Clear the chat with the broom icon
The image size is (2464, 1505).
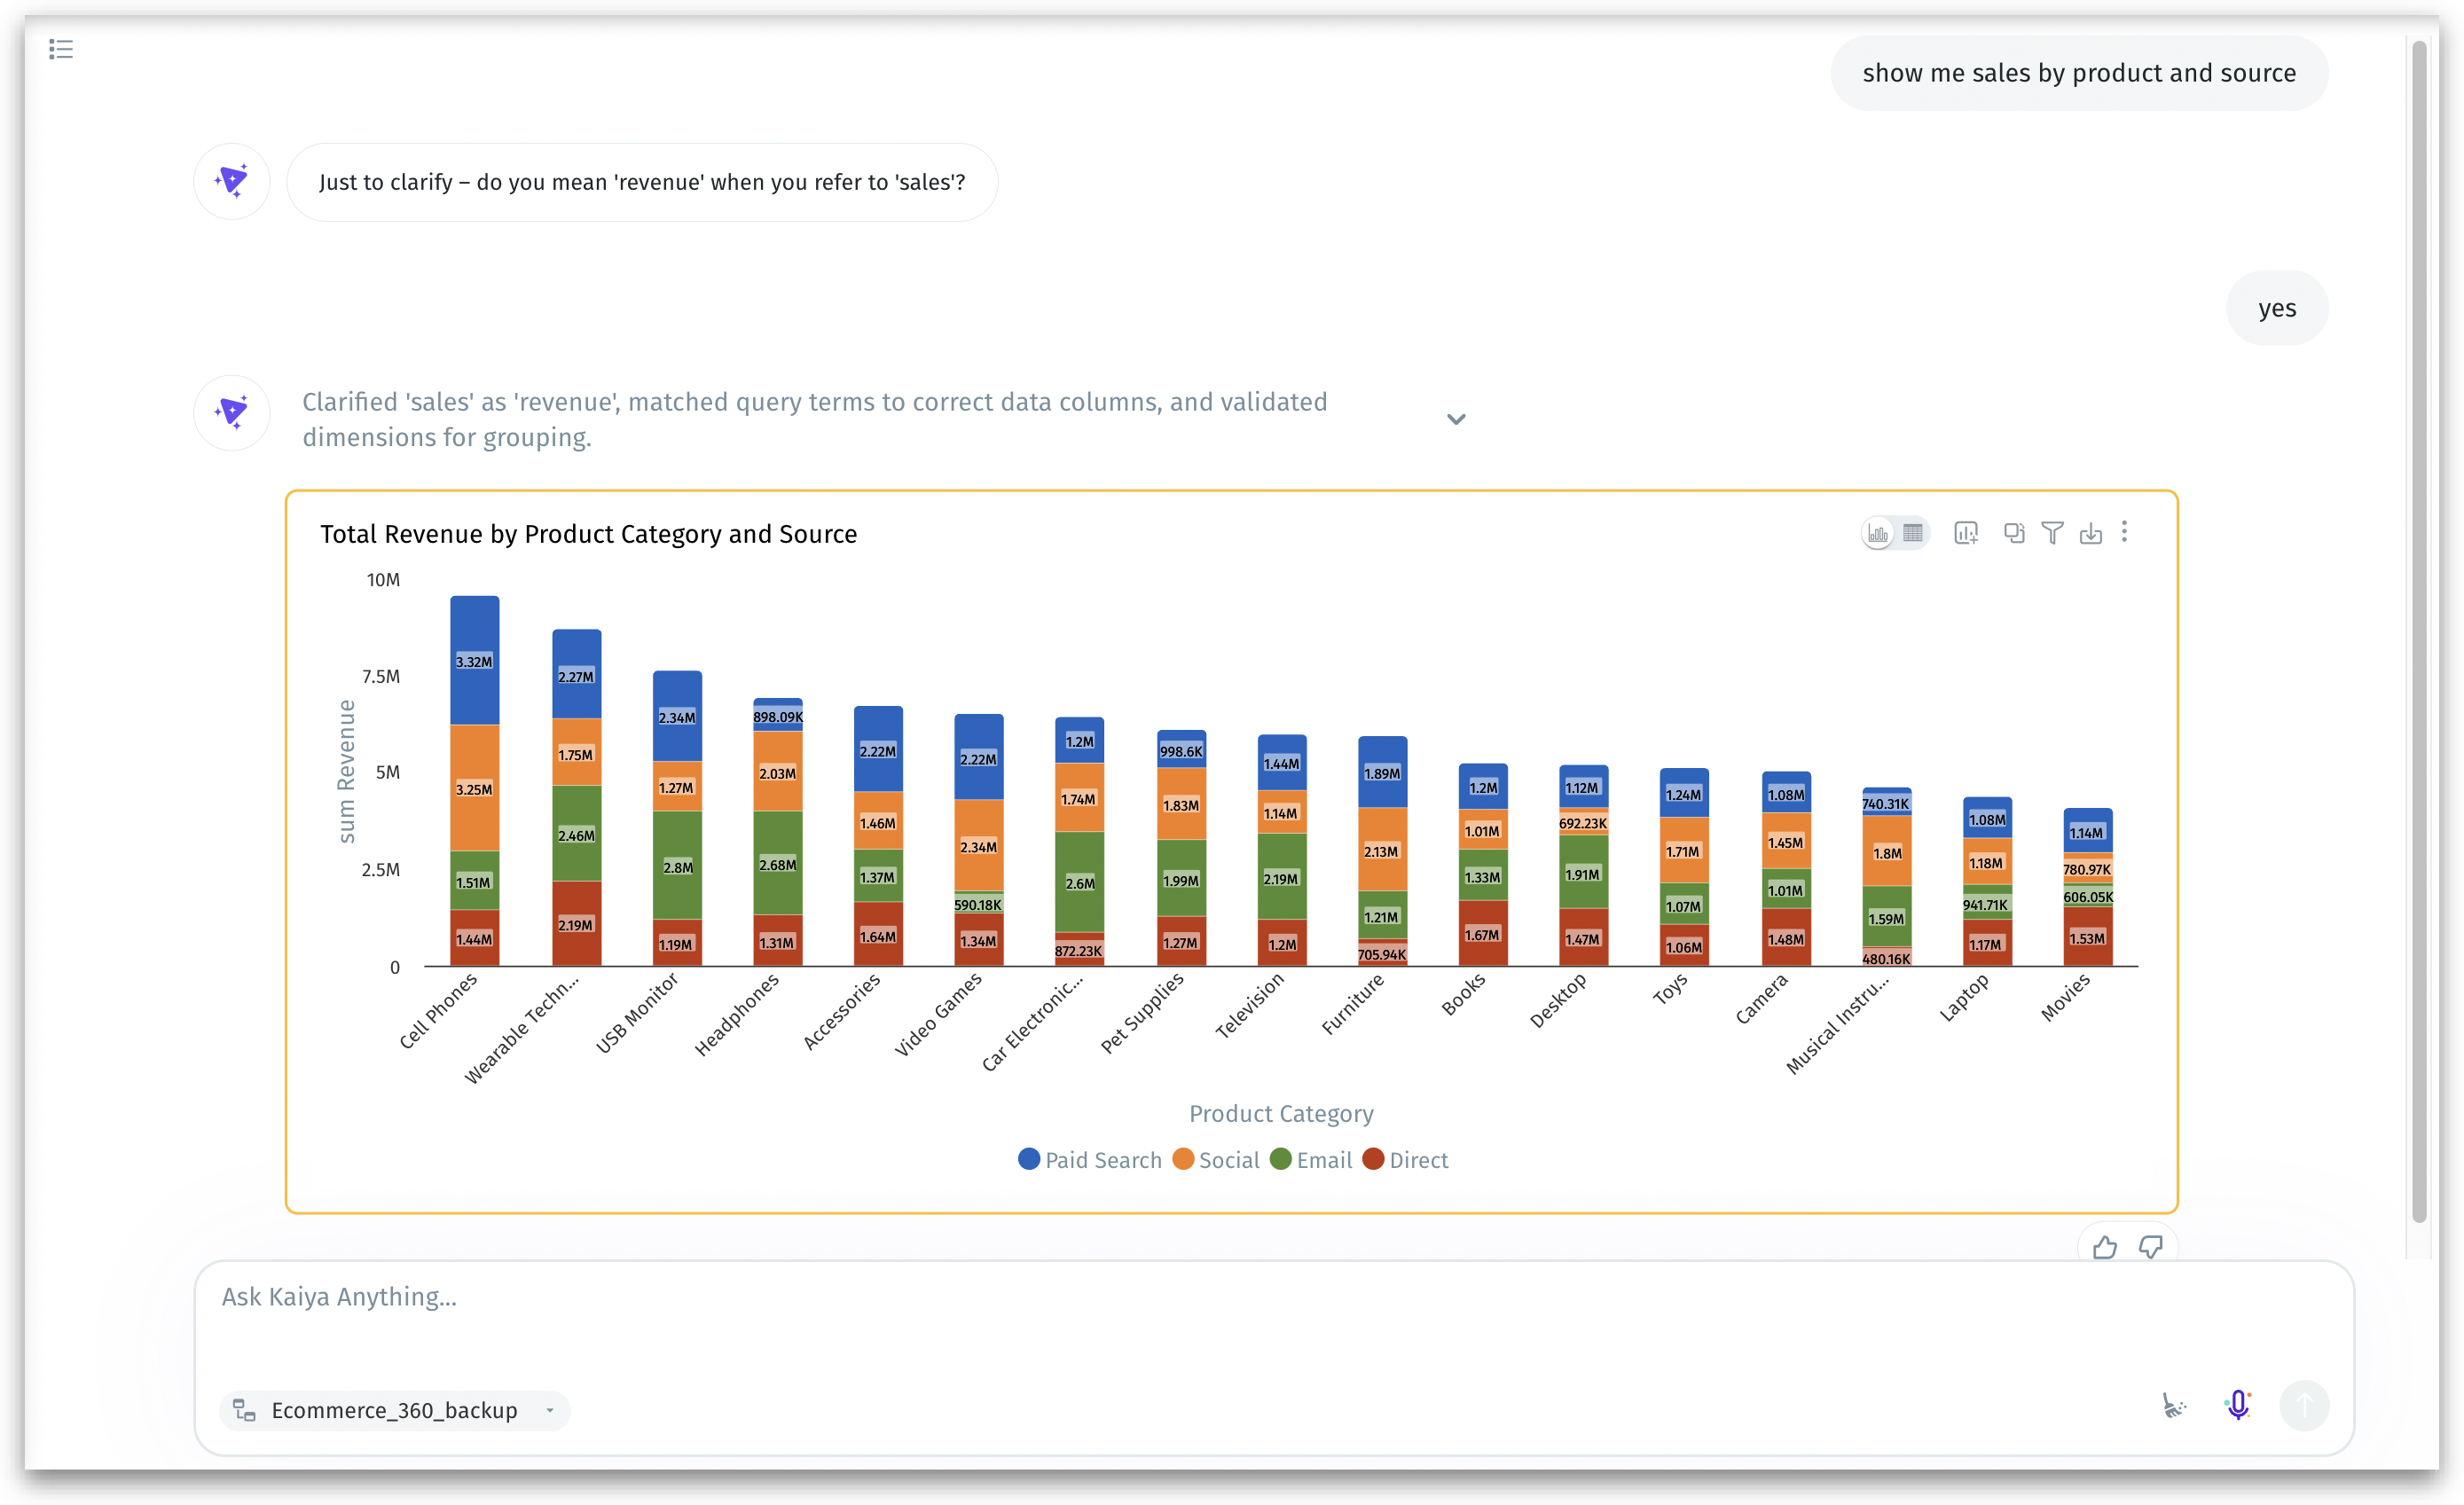tap(2173, 1406)
